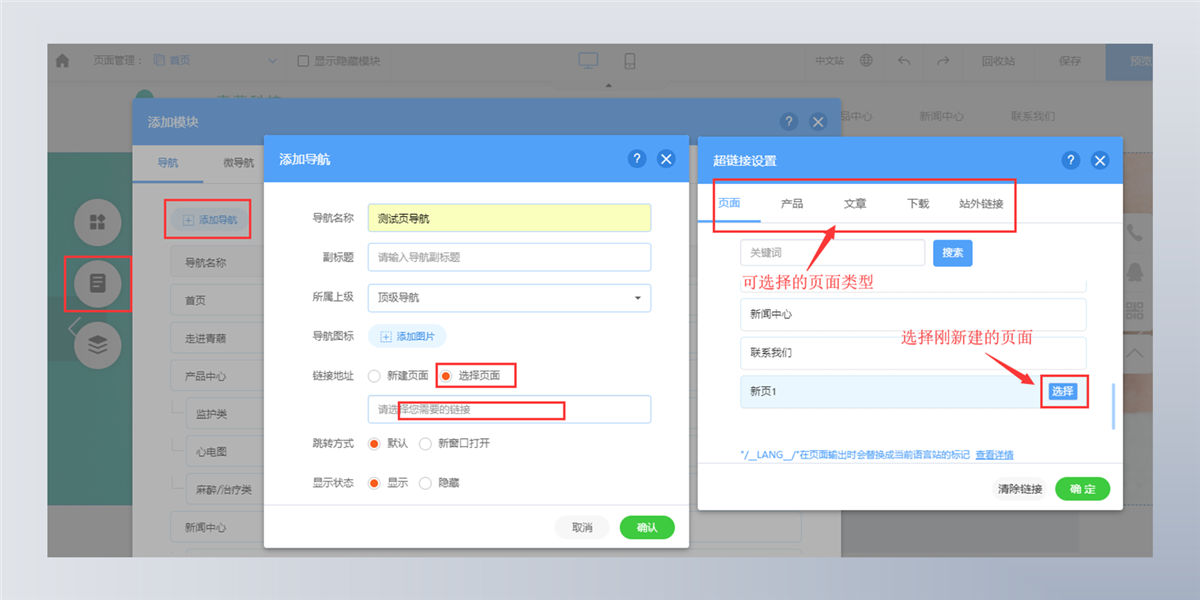This screenshot has height=600, width=1200.
Task: Open the language globe icon near 中文站
Action: [866, 61]
